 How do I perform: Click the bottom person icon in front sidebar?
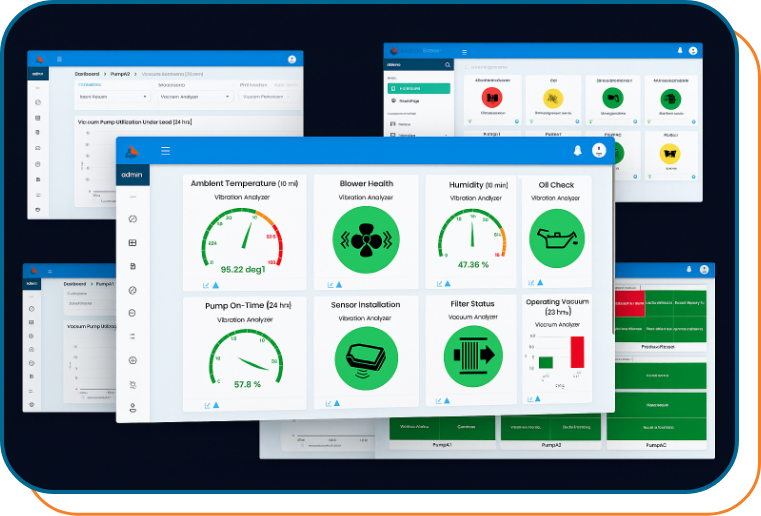click(x=132, y=408)
